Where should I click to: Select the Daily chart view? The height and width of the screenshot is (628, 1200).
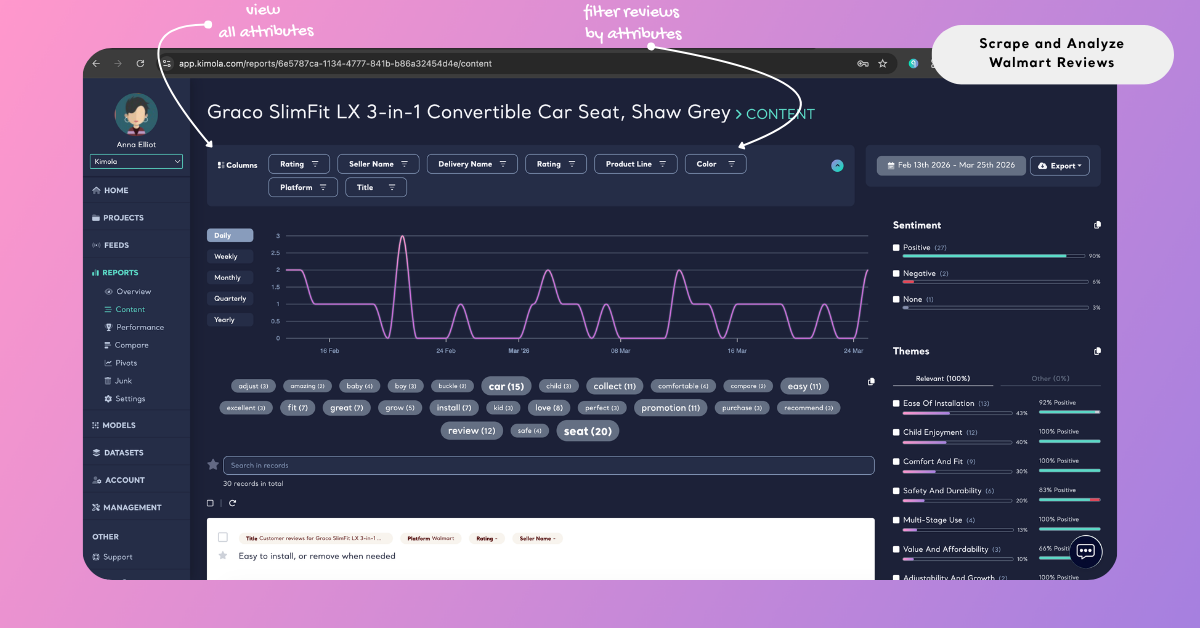pos(230,235)
